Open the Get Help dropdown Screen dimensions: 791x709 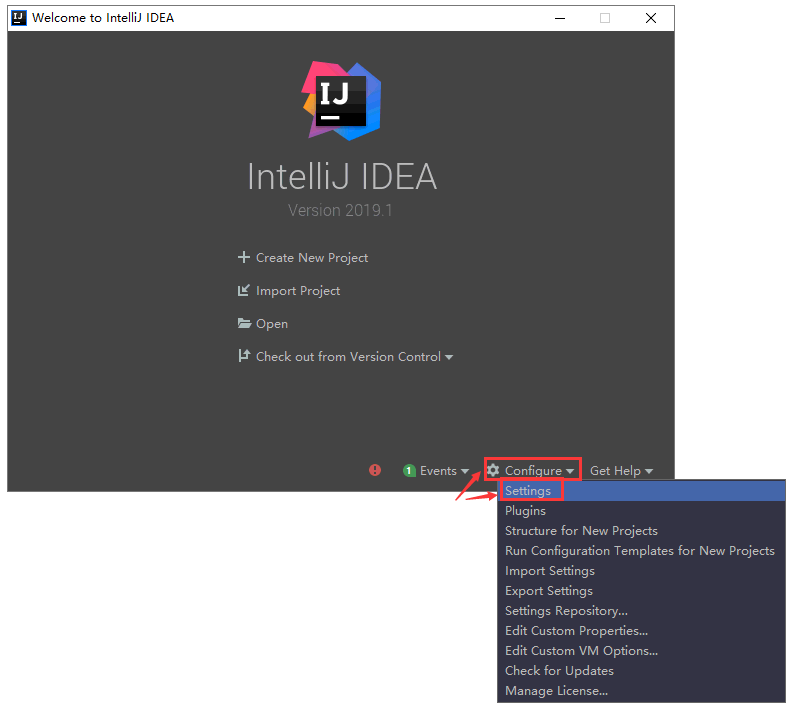coord(621,471)
